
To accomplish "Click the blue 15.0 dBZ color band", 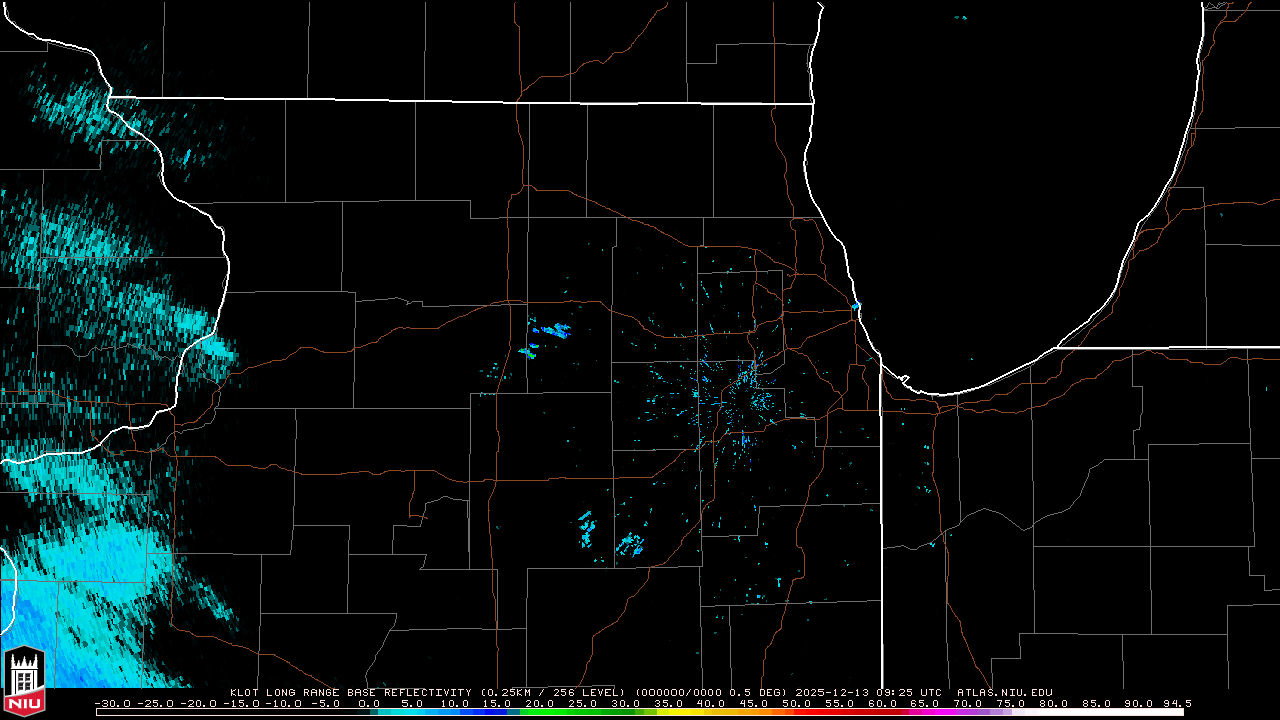I will click(x=497, y=712).
